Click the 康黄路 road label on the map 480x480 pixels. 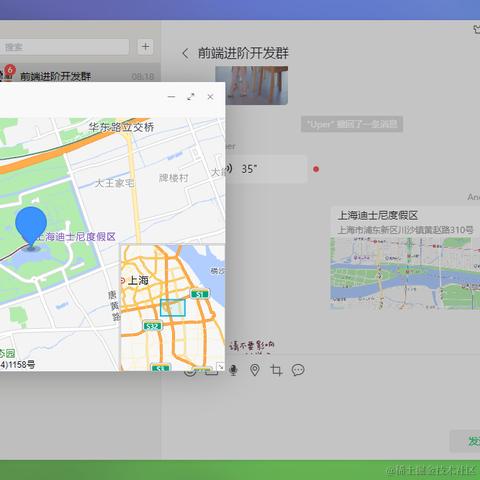coord(114,306)
